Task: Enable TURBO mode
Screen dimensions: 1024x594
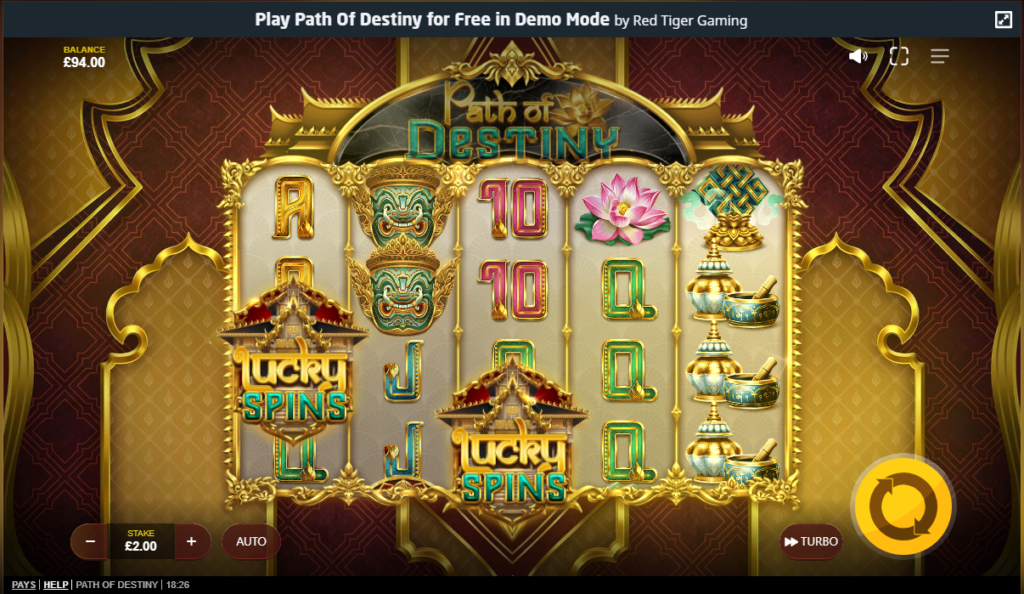Action: pyautogui.click(x=811, y=541)
